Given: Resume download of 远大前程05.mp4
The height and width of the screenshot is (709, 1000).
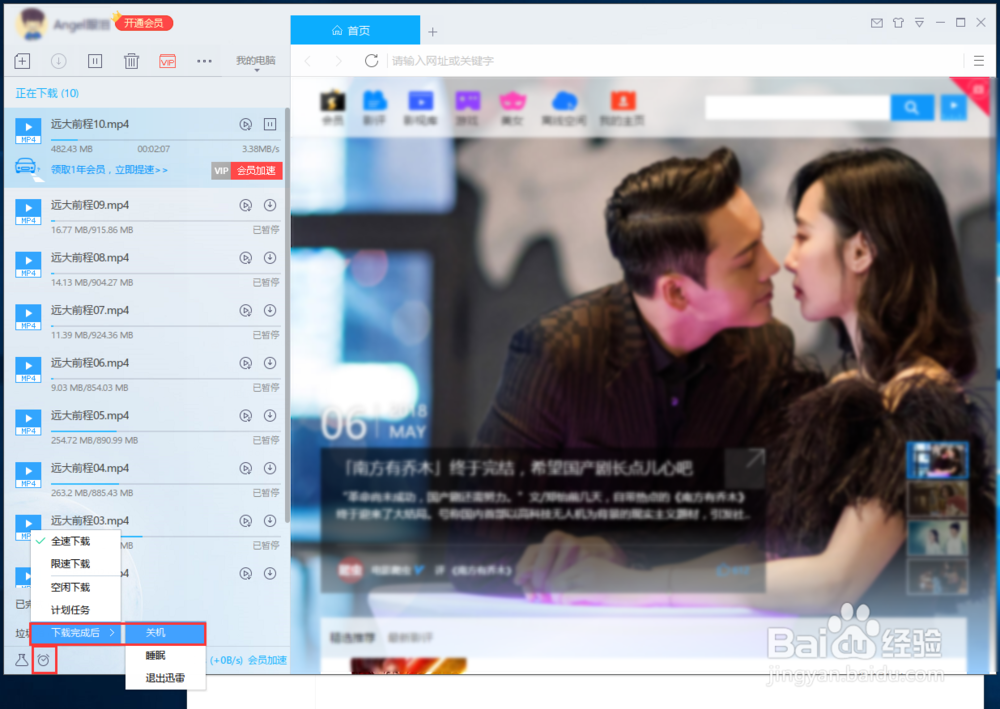Looking at the screenshot, I should click(x=270, y=416).
